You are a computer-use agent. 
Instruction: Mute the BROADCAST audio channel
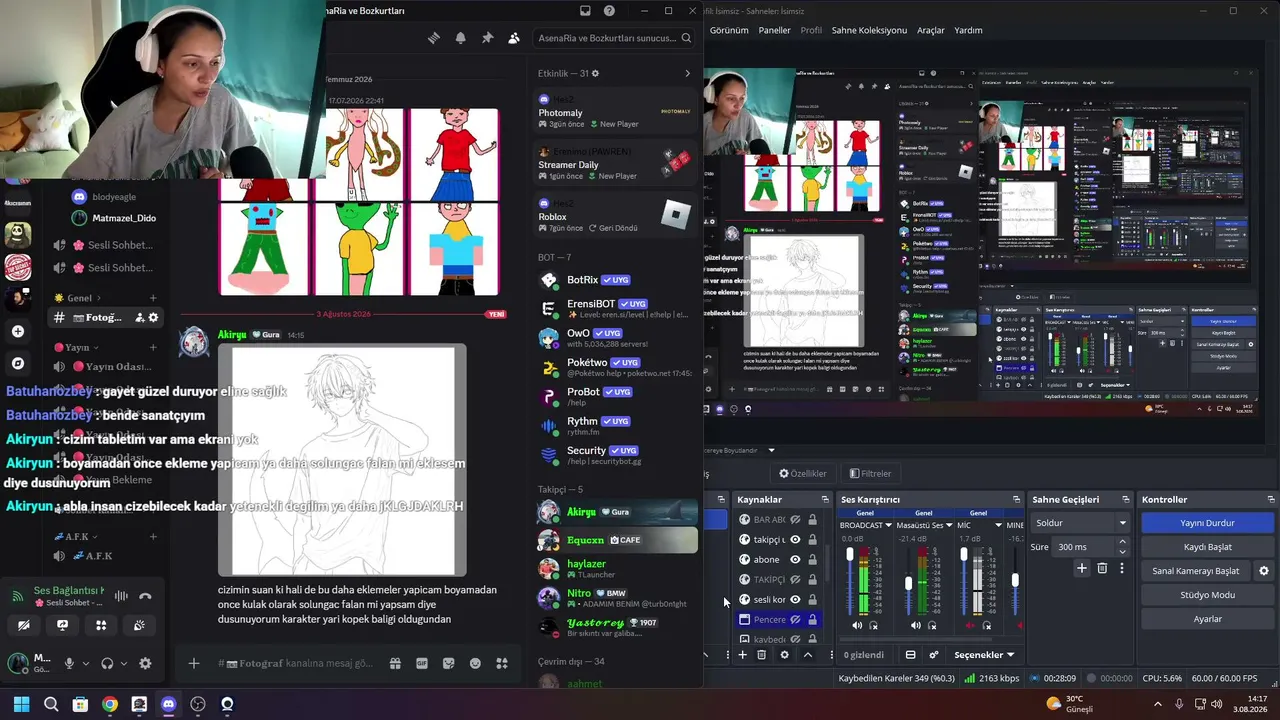point(857,626)
